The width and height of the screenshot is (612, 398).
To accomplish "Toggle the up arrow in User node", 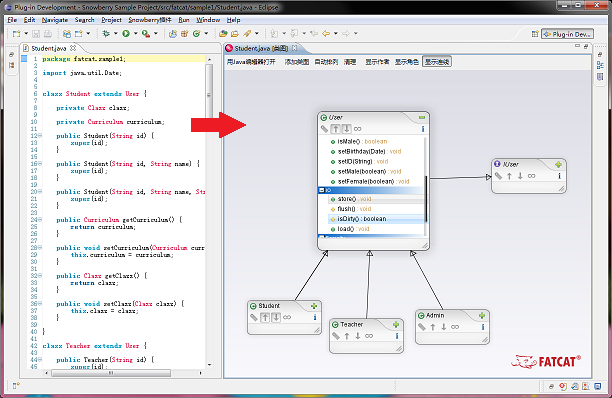I will click(x=336, y=129).
